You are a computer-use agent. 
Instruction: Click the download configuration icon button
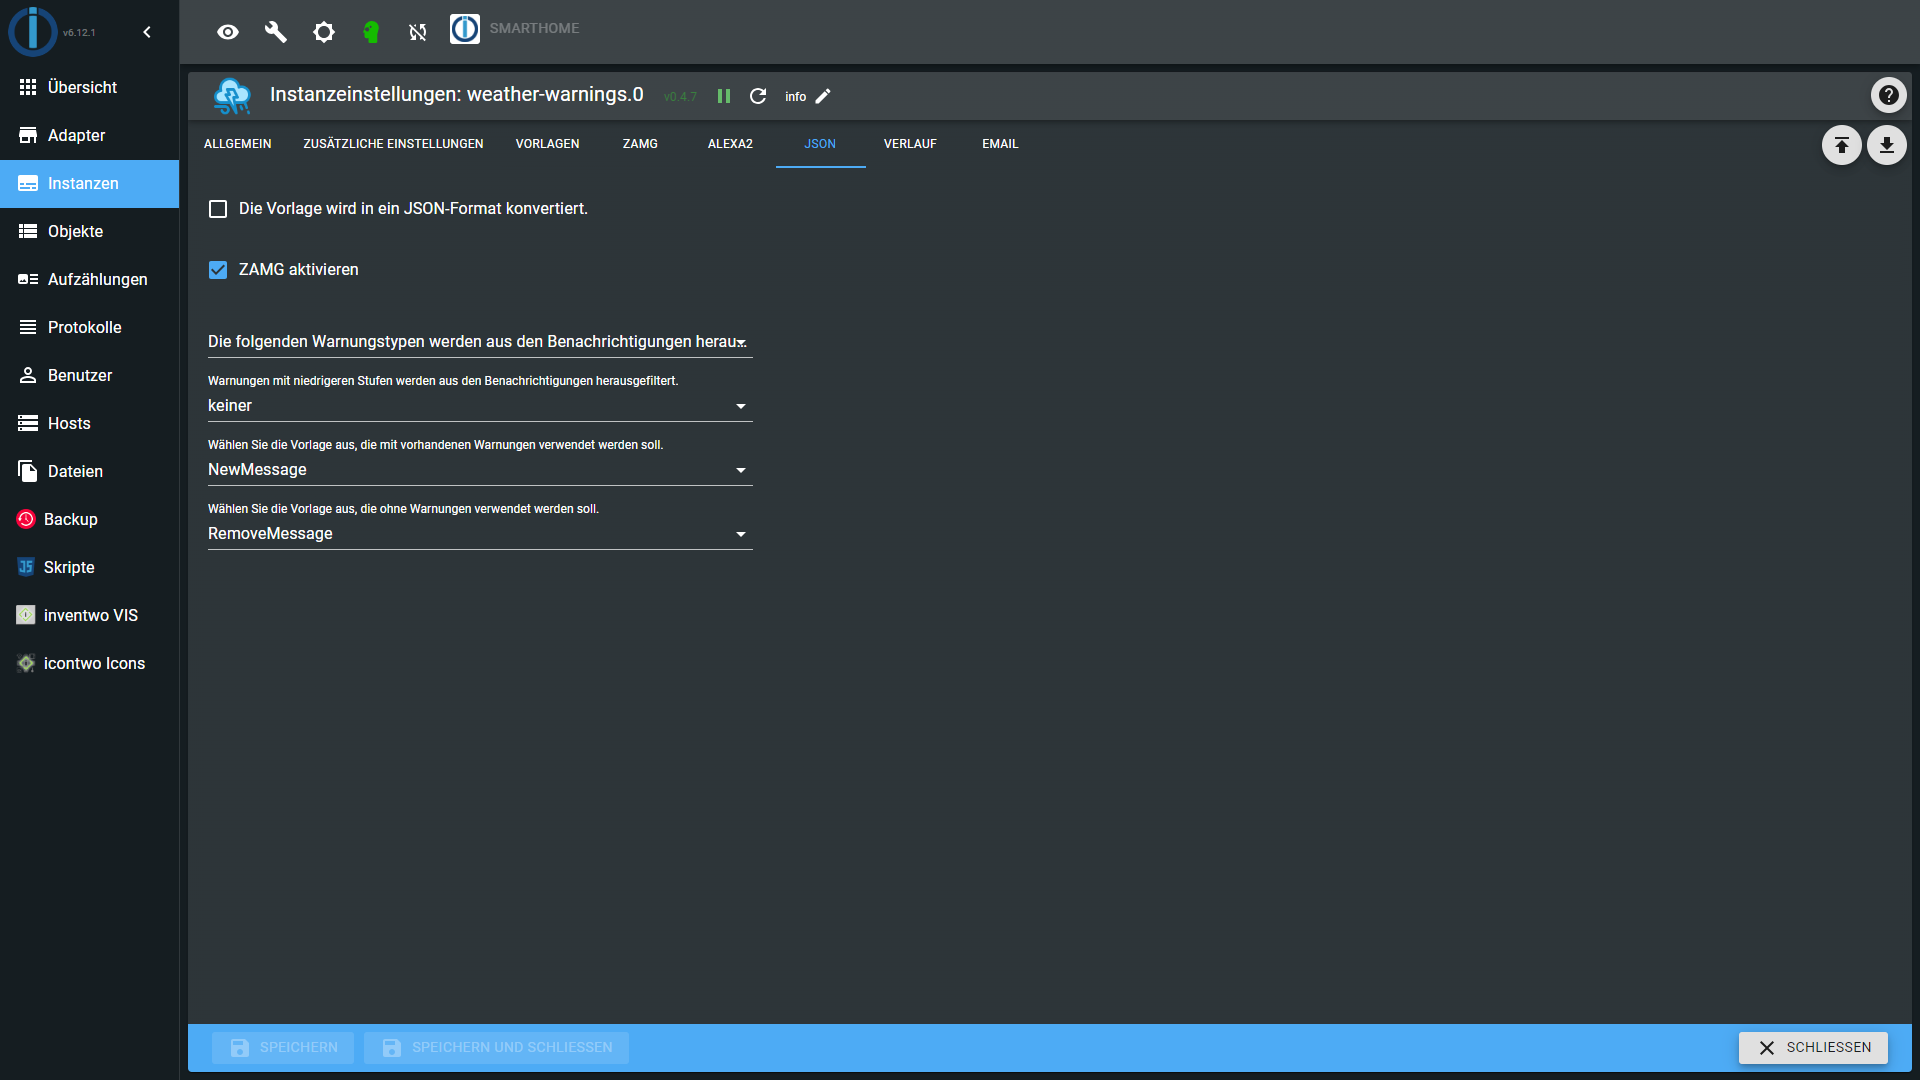coord(1886,145)
